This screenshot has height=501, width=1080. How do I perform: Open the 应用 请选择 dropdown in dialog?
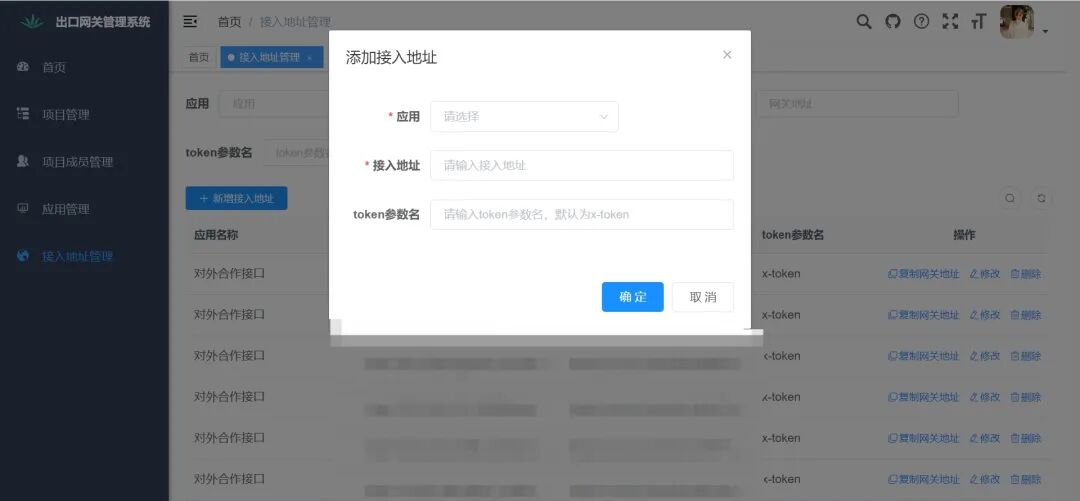coord(524,116)
